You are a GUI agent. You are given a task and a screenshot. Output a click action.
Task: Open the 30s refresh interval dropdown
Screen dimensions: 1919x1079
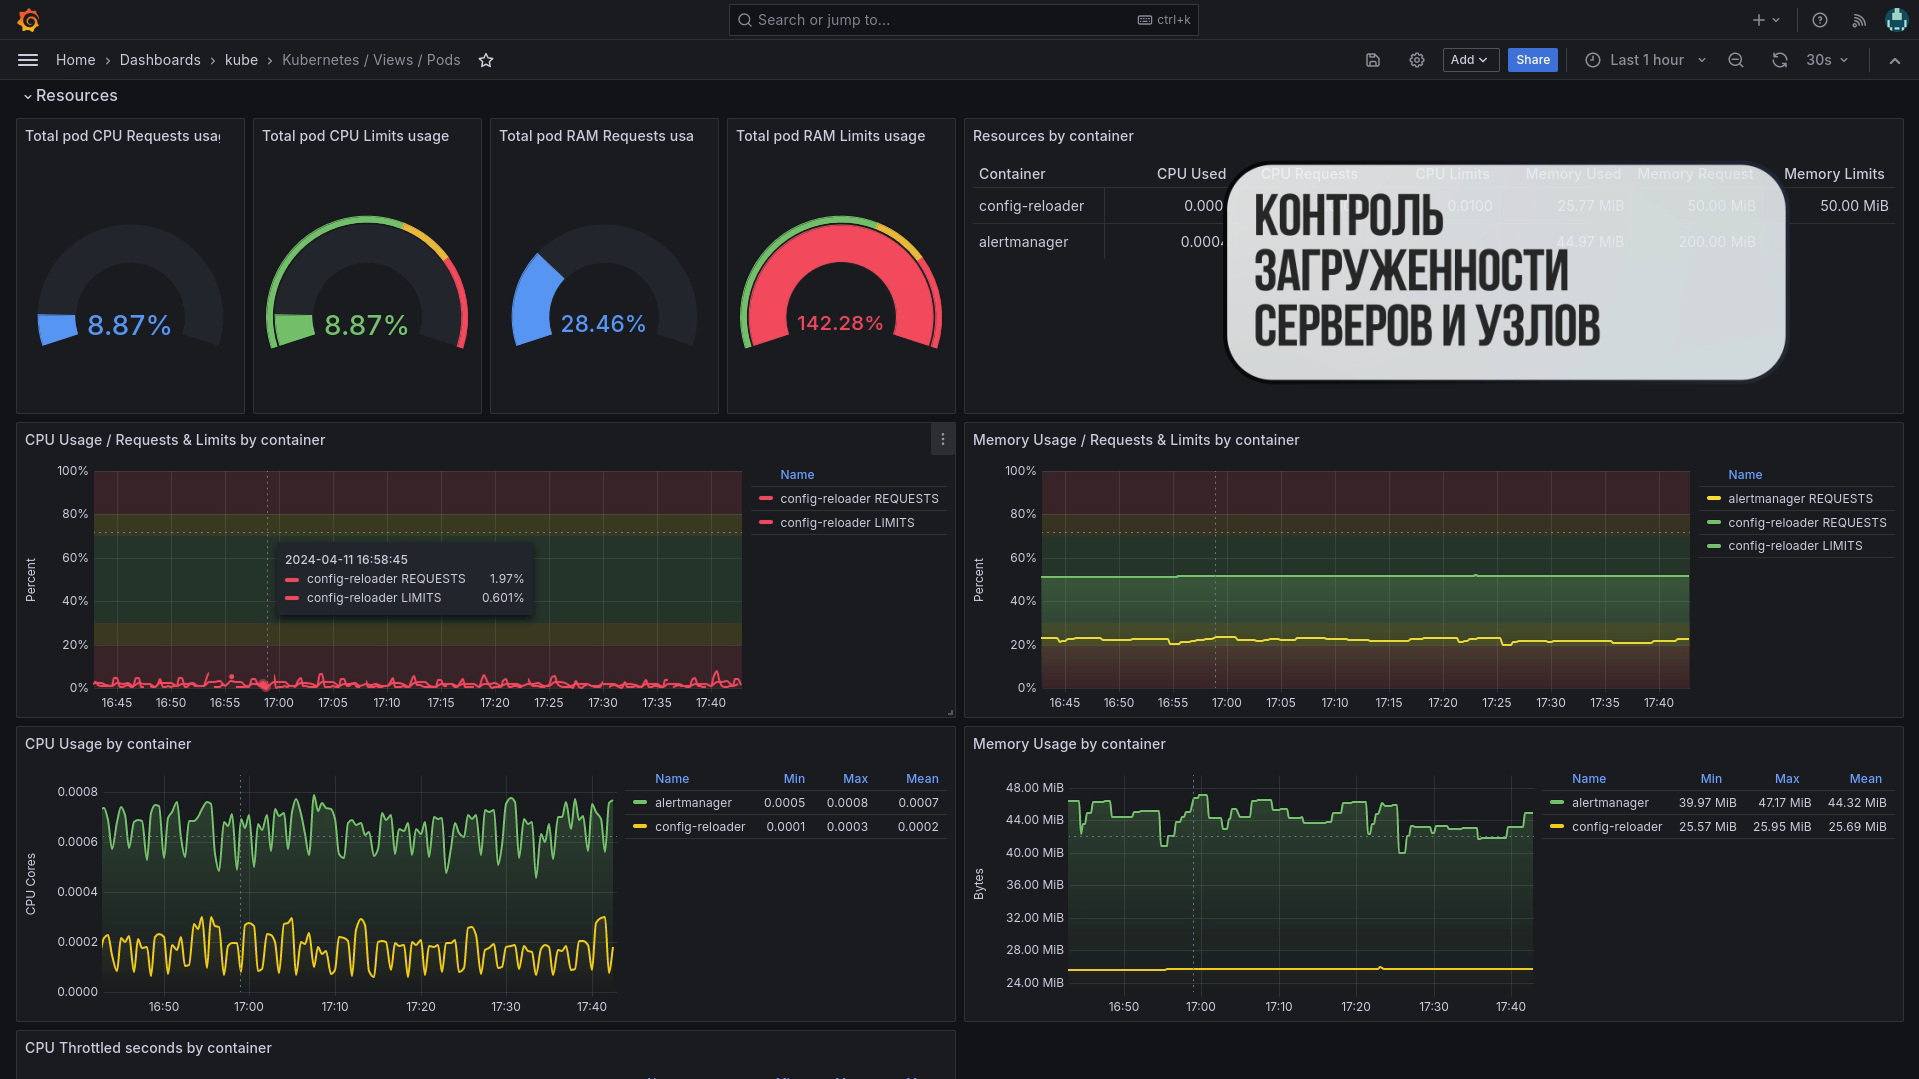point(1827,60)
